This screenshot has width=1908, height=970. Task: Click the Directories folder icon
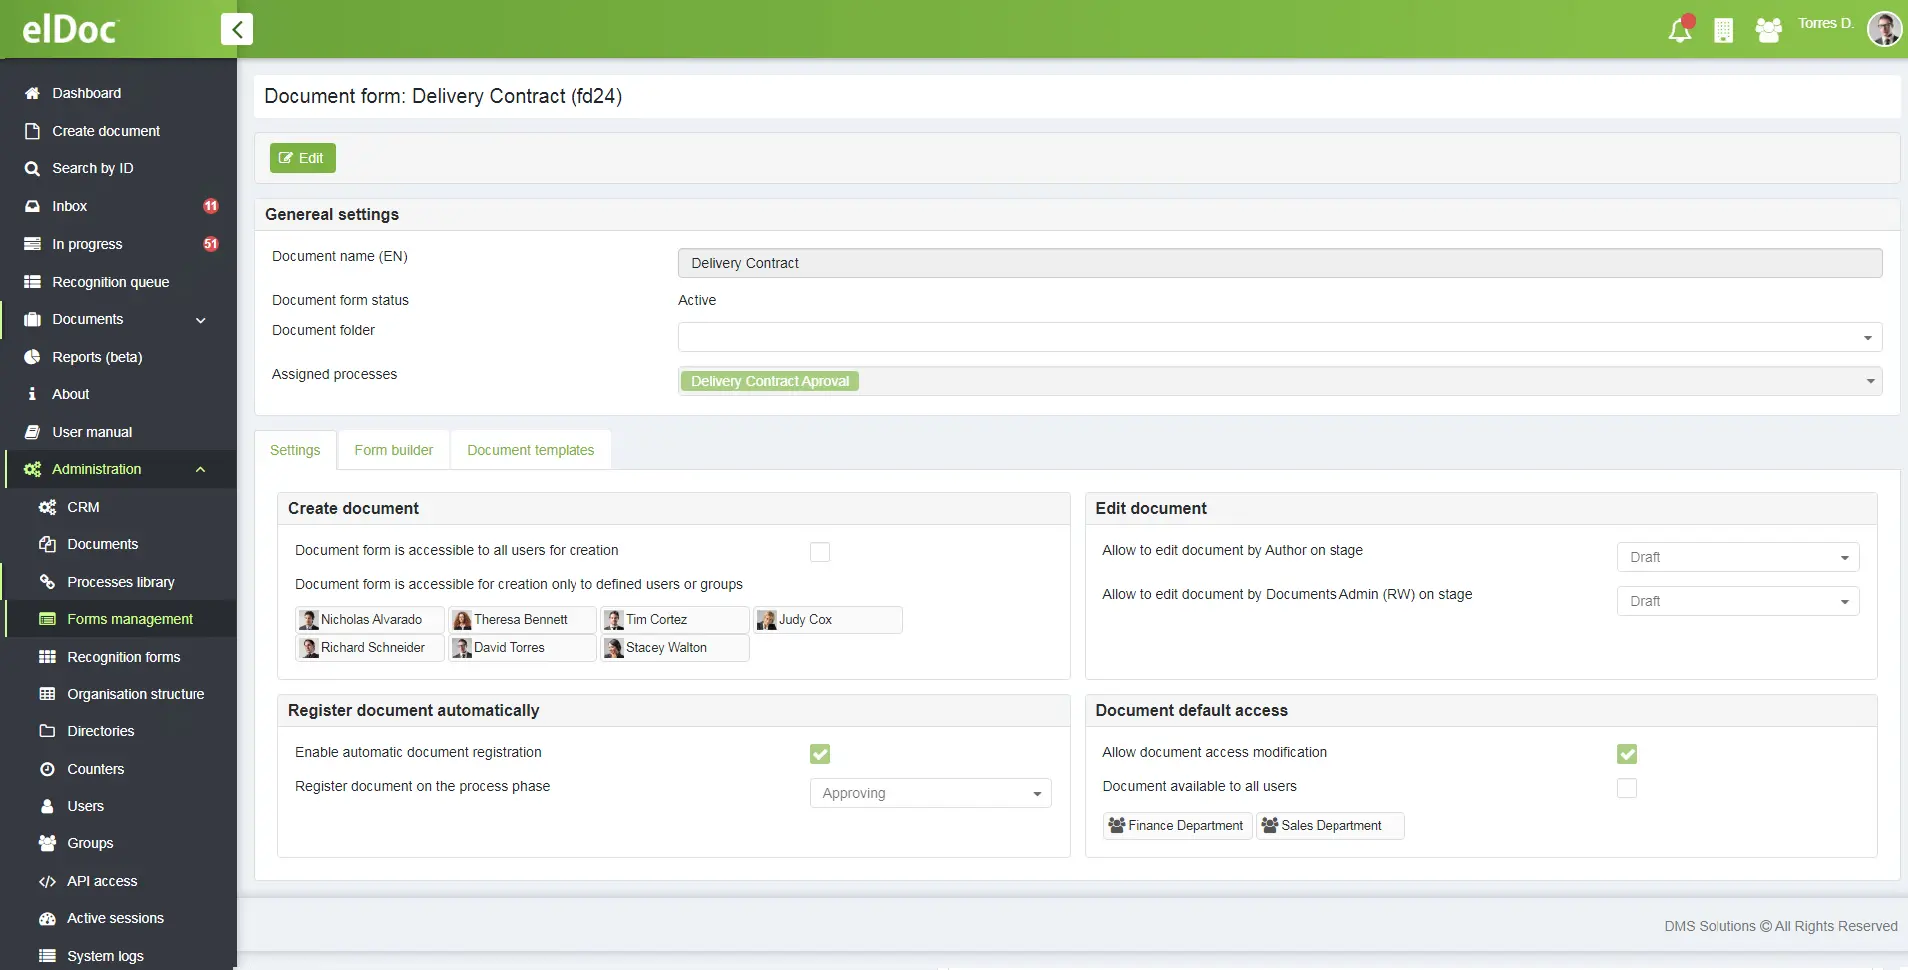47,731
